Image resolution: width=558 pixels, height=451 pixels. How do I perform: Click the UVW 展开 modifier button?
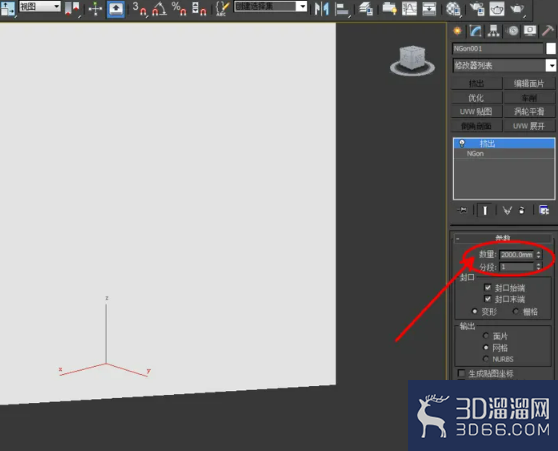[x=529, y=126]
